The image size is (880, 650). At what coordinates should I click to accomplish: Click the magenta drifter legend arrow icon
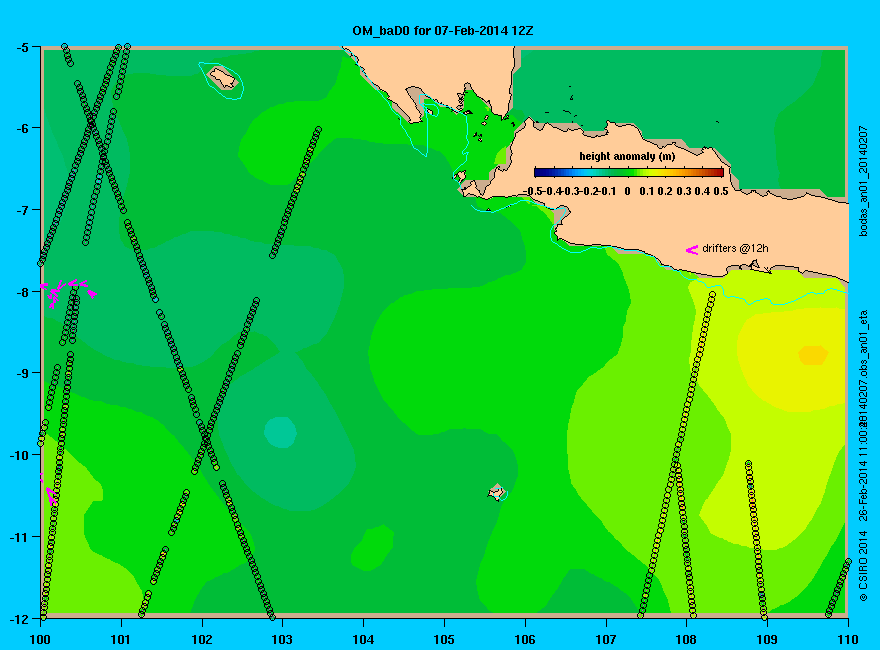[x=692, y=250]
